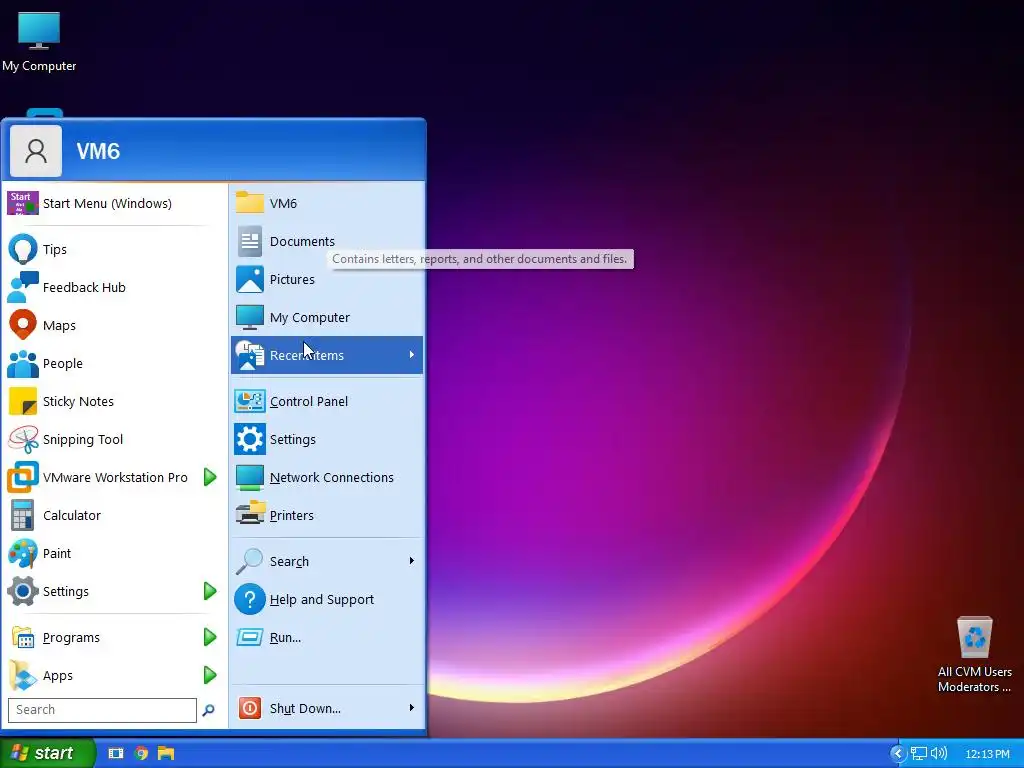Image resolution: width=1024 pixels, height=768 pixels.
Task: Open File Explorer from the taskbar
Action: coord(166,753)
